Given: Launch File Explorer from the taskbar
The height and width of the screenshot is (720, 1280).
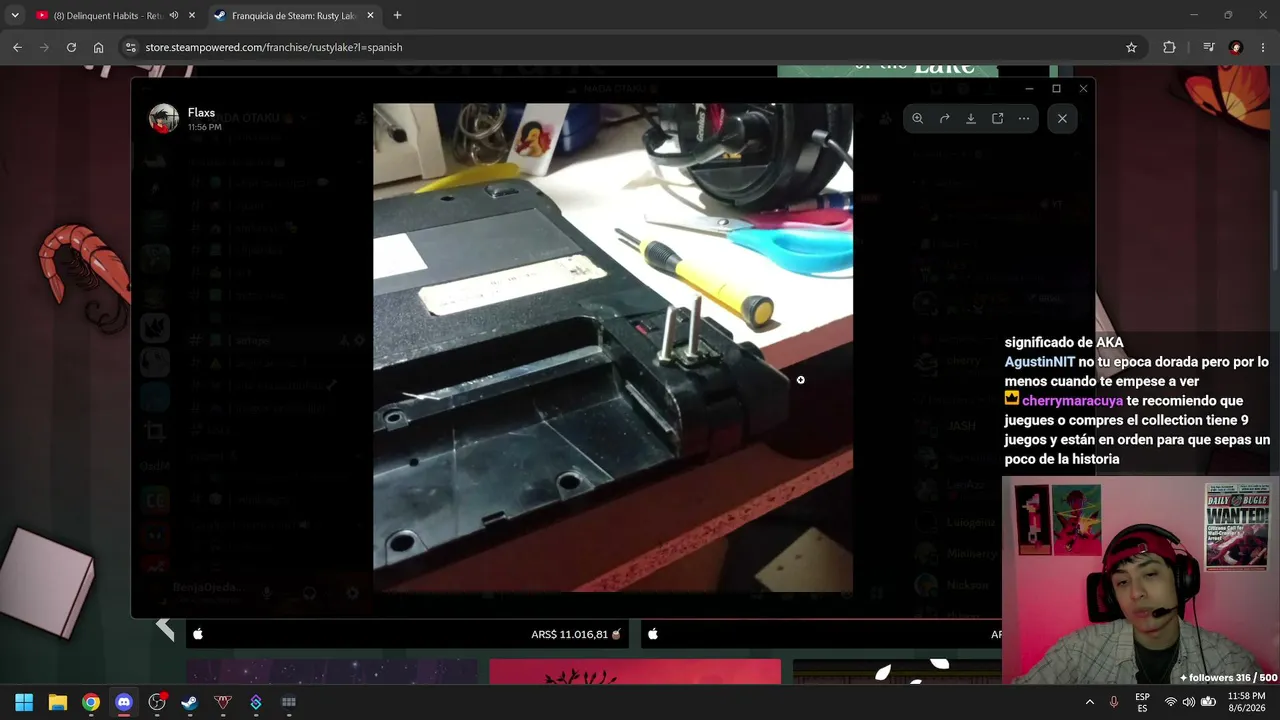Looking at the screenshot, I should pos(58,702).
